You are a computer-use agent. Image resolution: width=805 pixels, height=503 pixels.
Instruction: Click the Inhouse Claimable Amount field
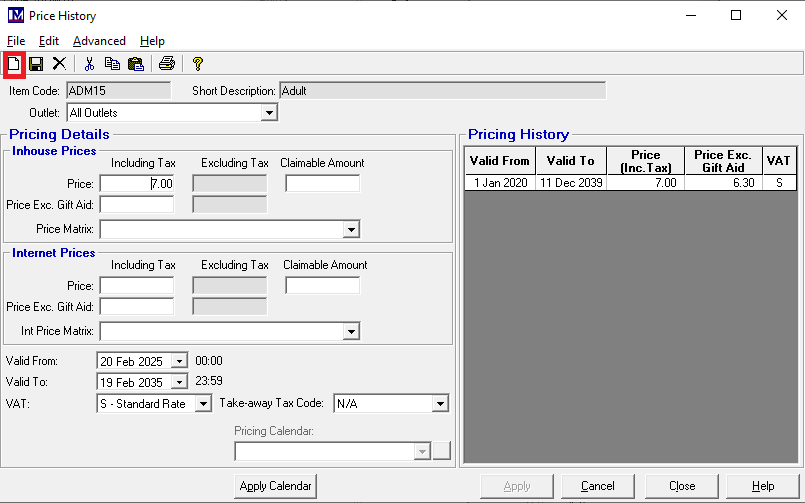point(322,184)
